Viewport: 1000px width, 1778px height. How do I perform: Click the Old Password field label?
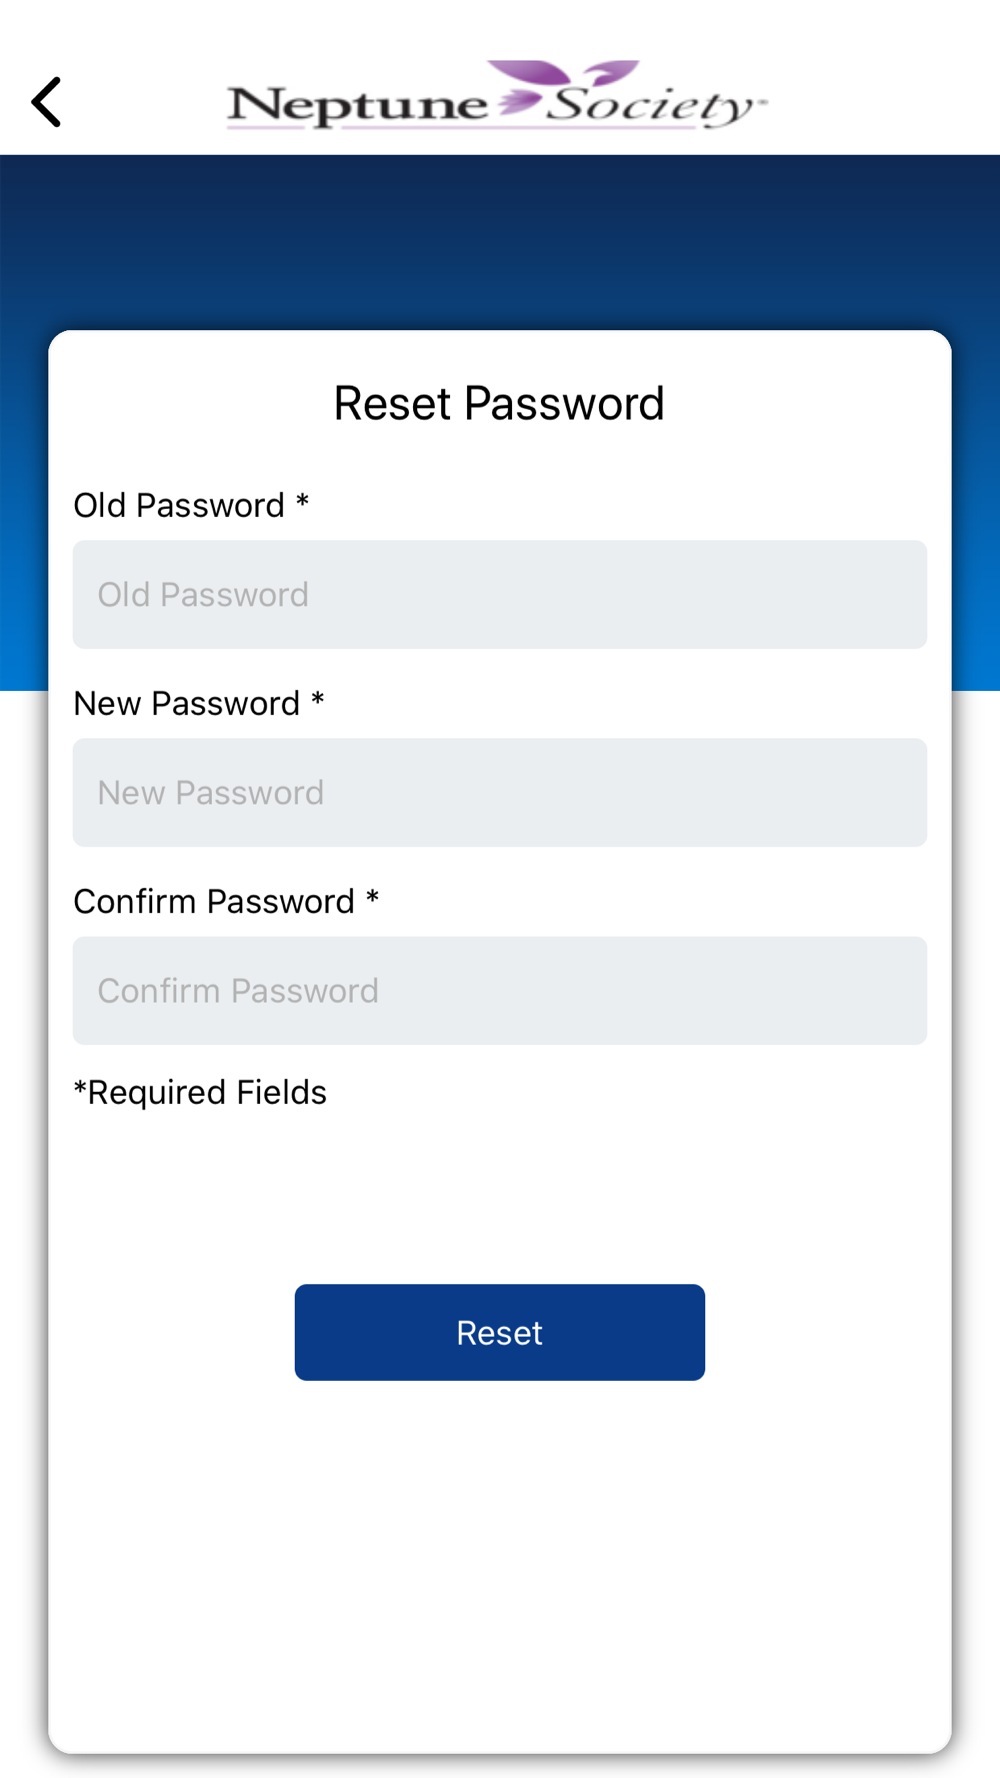coord(179,506)
